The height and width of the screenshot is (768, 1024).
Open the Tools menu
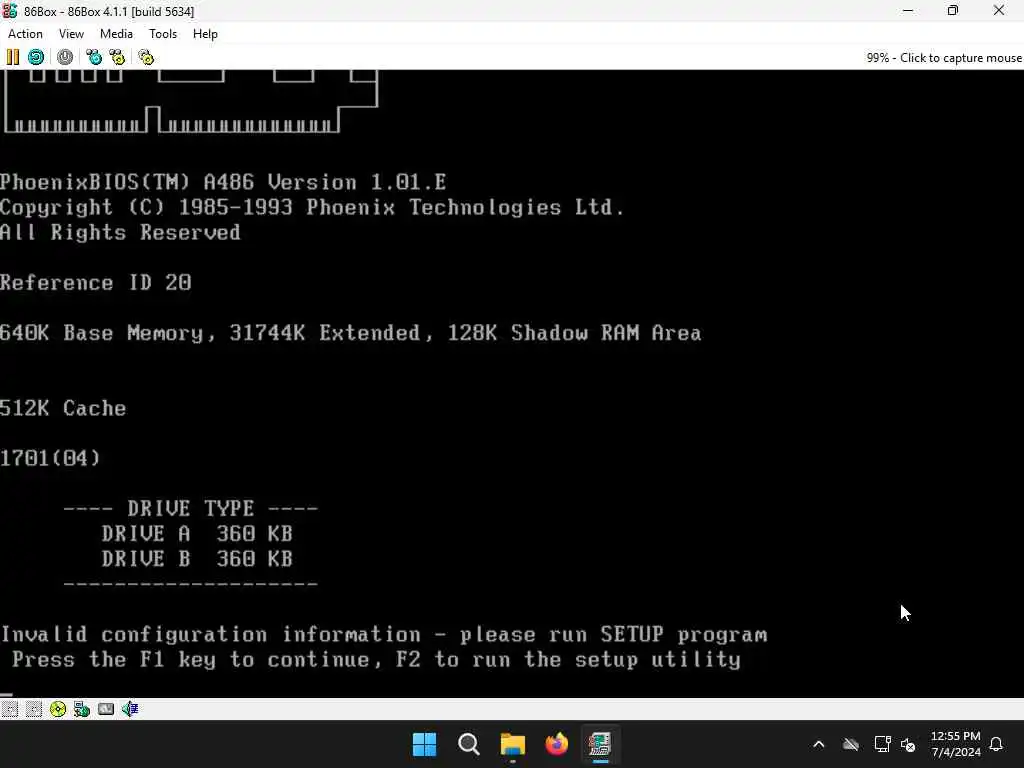pyautogui.click(x=163, y=34)
